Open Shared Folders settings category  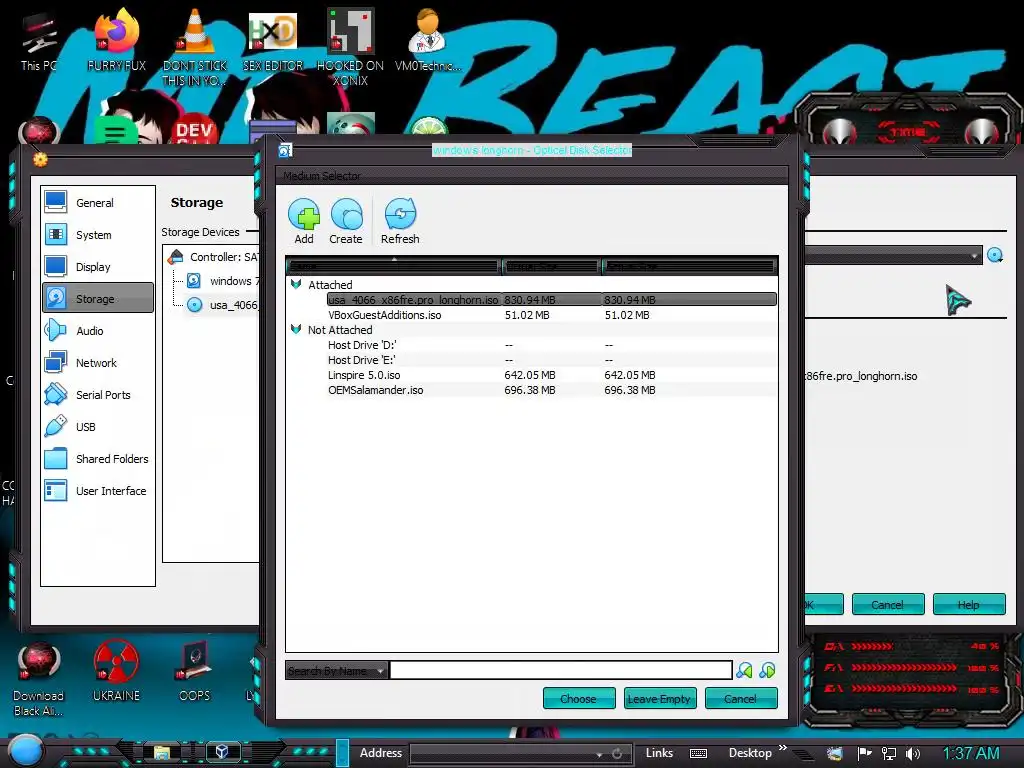(x=98, y=458)
